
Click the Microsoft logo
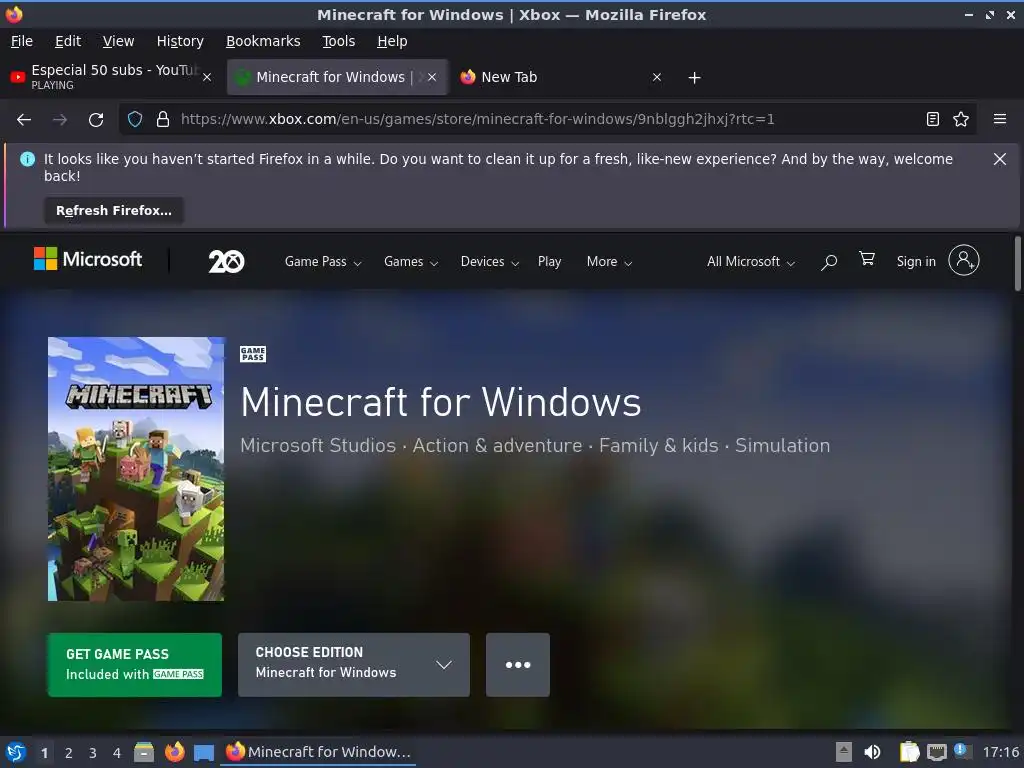click(x=88, y=259)
